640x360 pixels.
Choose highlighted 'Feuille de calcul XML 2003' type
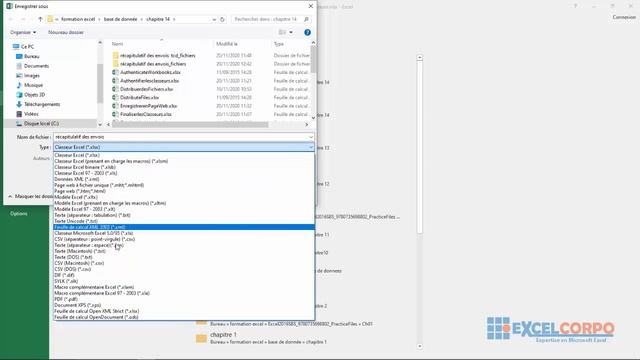[184, 227]
